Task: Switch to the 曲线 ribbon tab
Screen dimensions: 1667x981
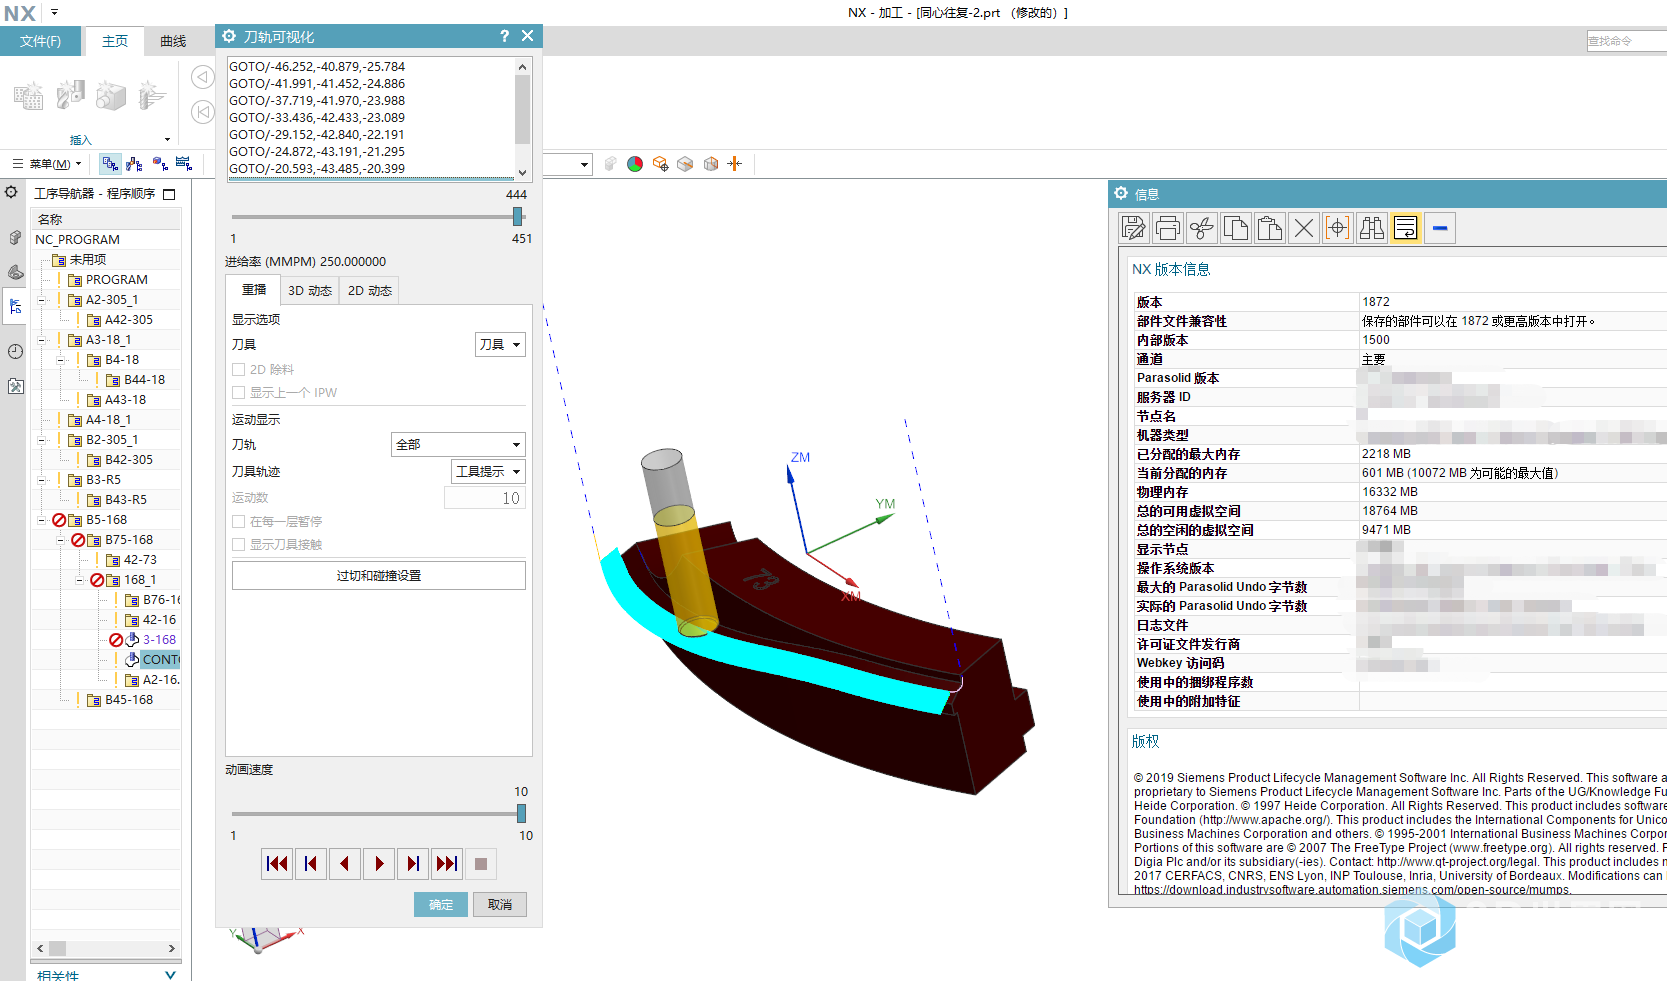Action: (x=173, y=41)
